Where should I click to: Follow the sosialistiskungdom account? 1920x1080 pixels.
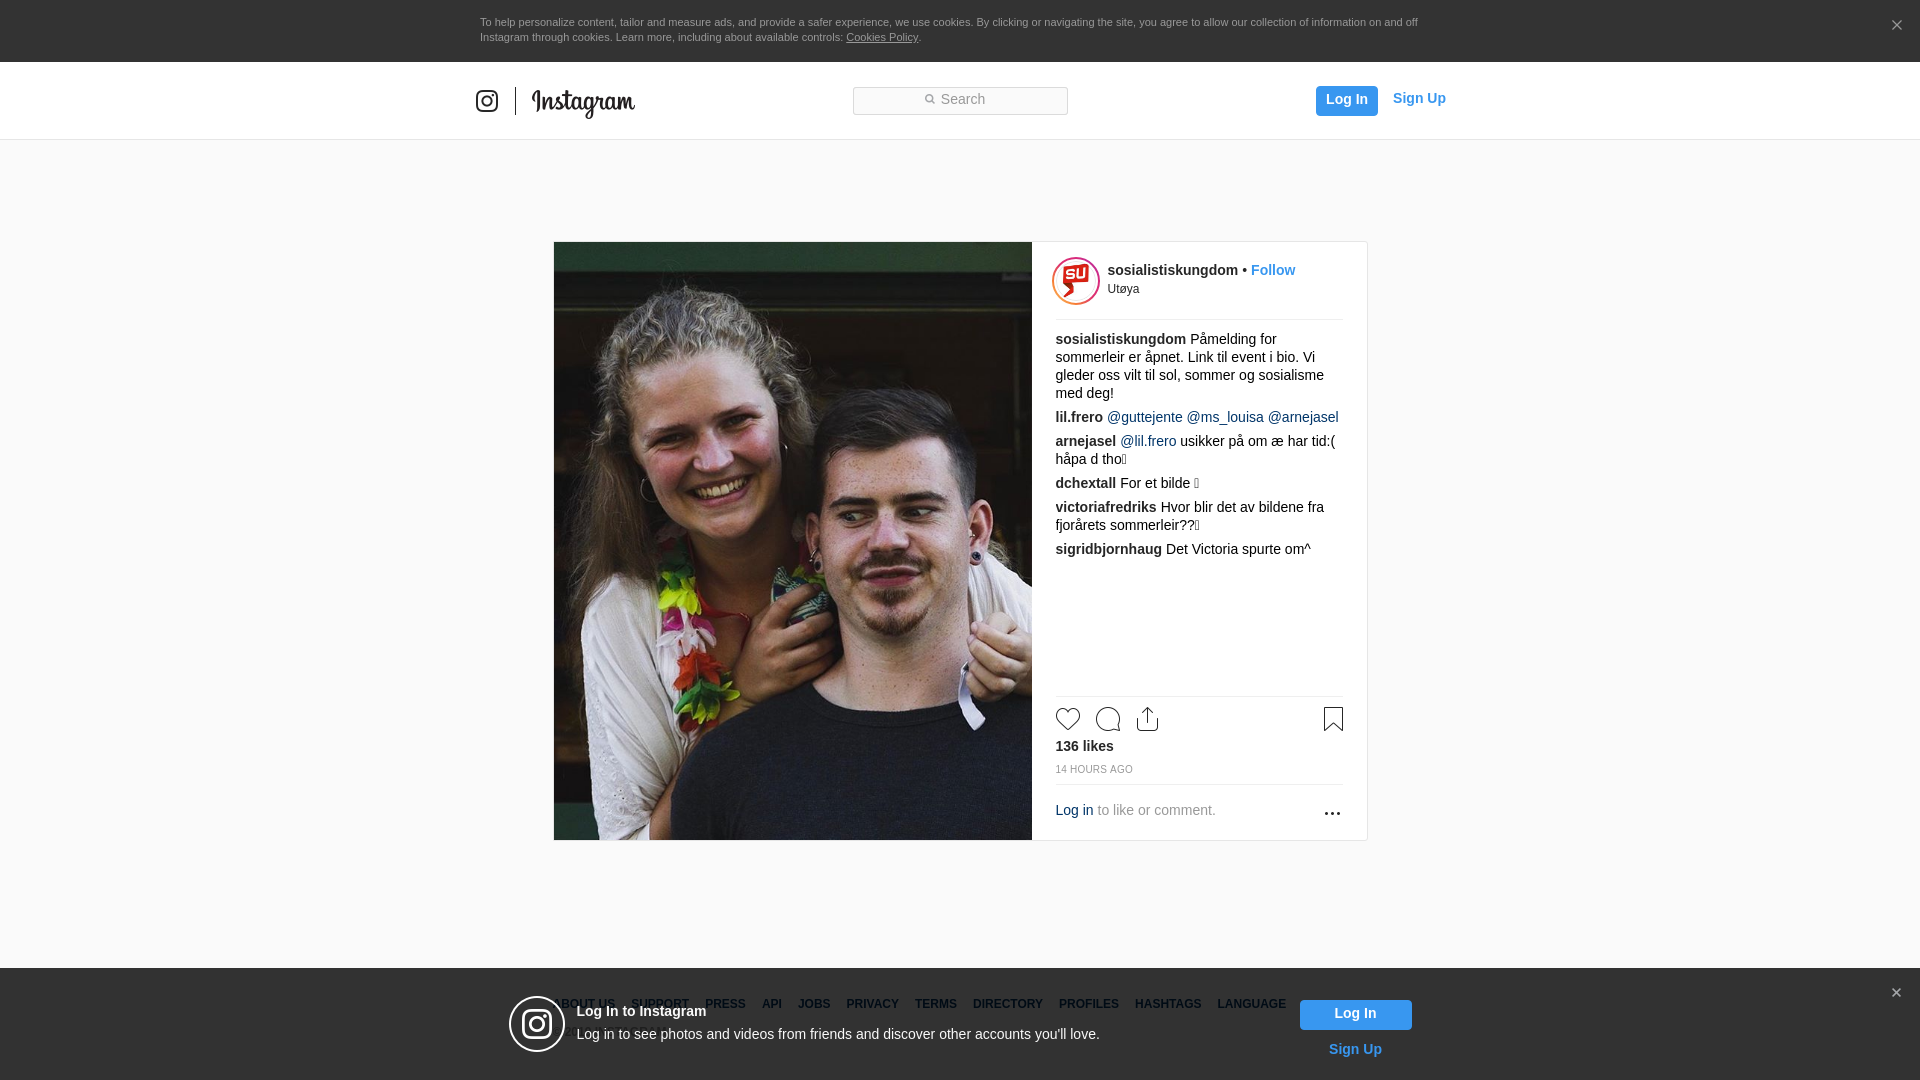pos(1273,270)
